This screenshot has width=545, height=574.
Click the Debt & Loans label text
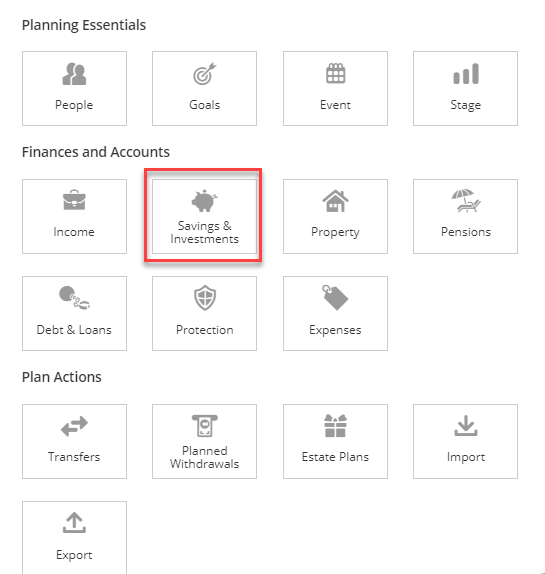(x=74, y=330)
